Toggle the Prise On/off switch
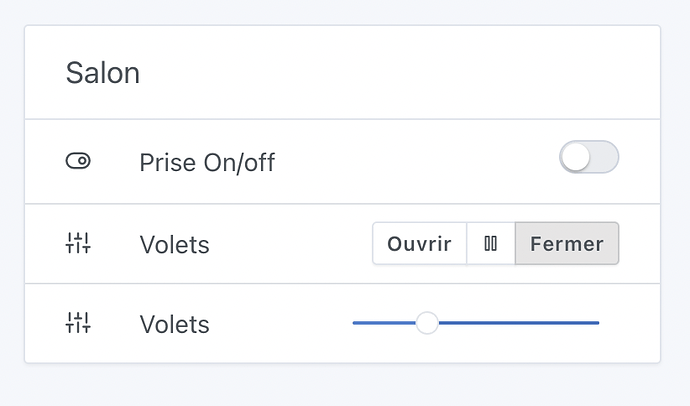690x406 pixels. 589,157
